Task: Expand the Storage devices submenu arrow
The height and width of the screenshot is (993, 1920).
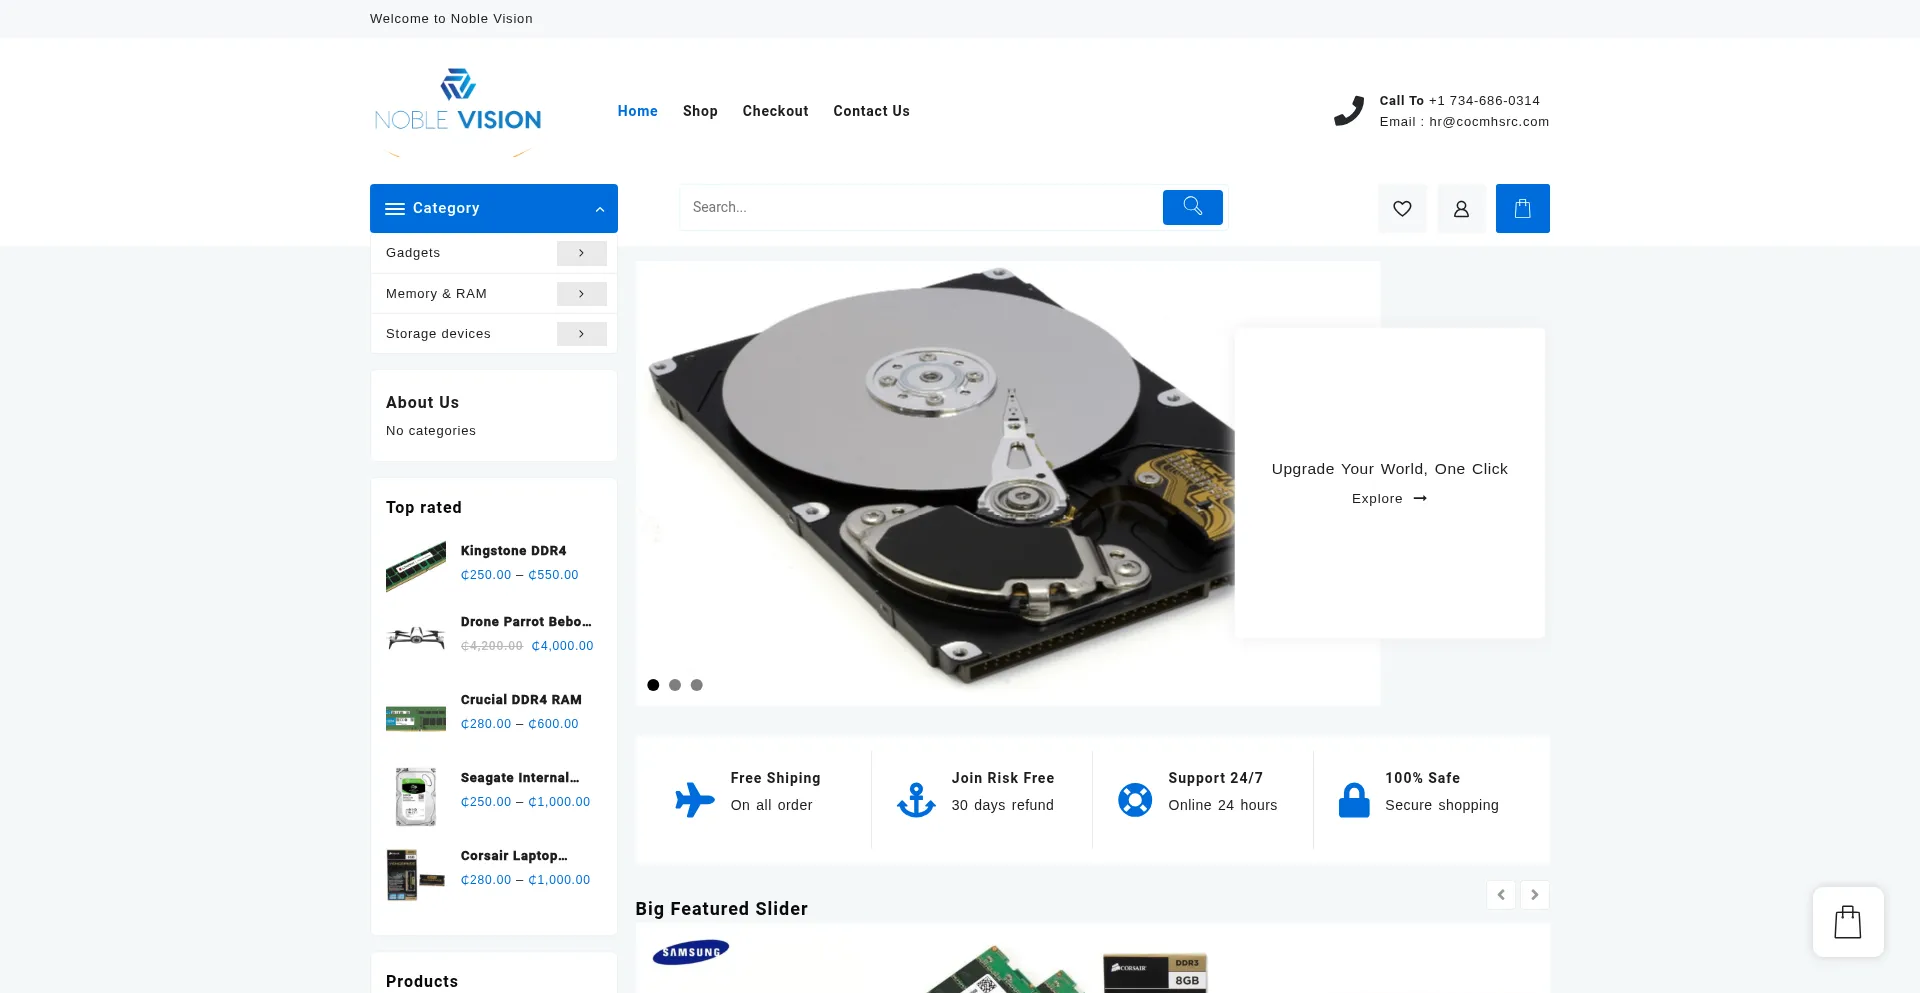Action: pos(581,334)
